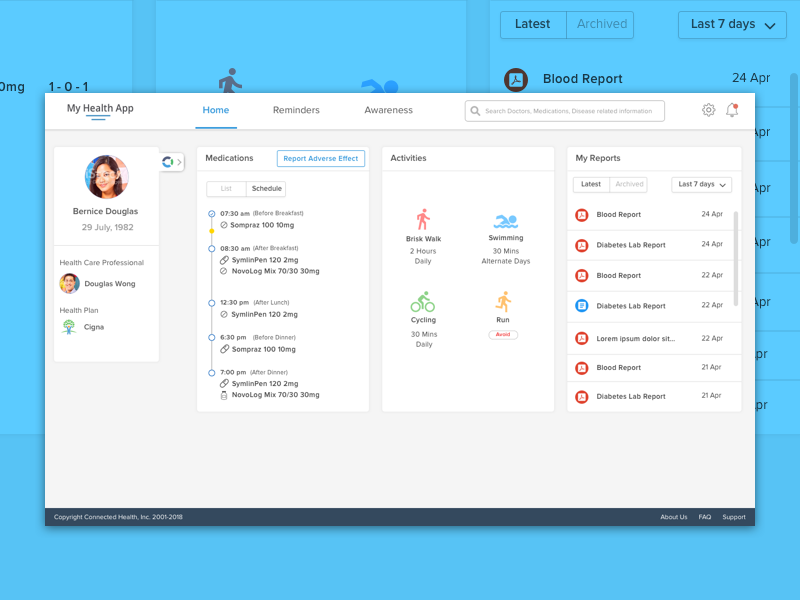The height and width of the screenshot is (600, 800).
Task: Click the search bar for doctors and medications
Action: [564, 111]
